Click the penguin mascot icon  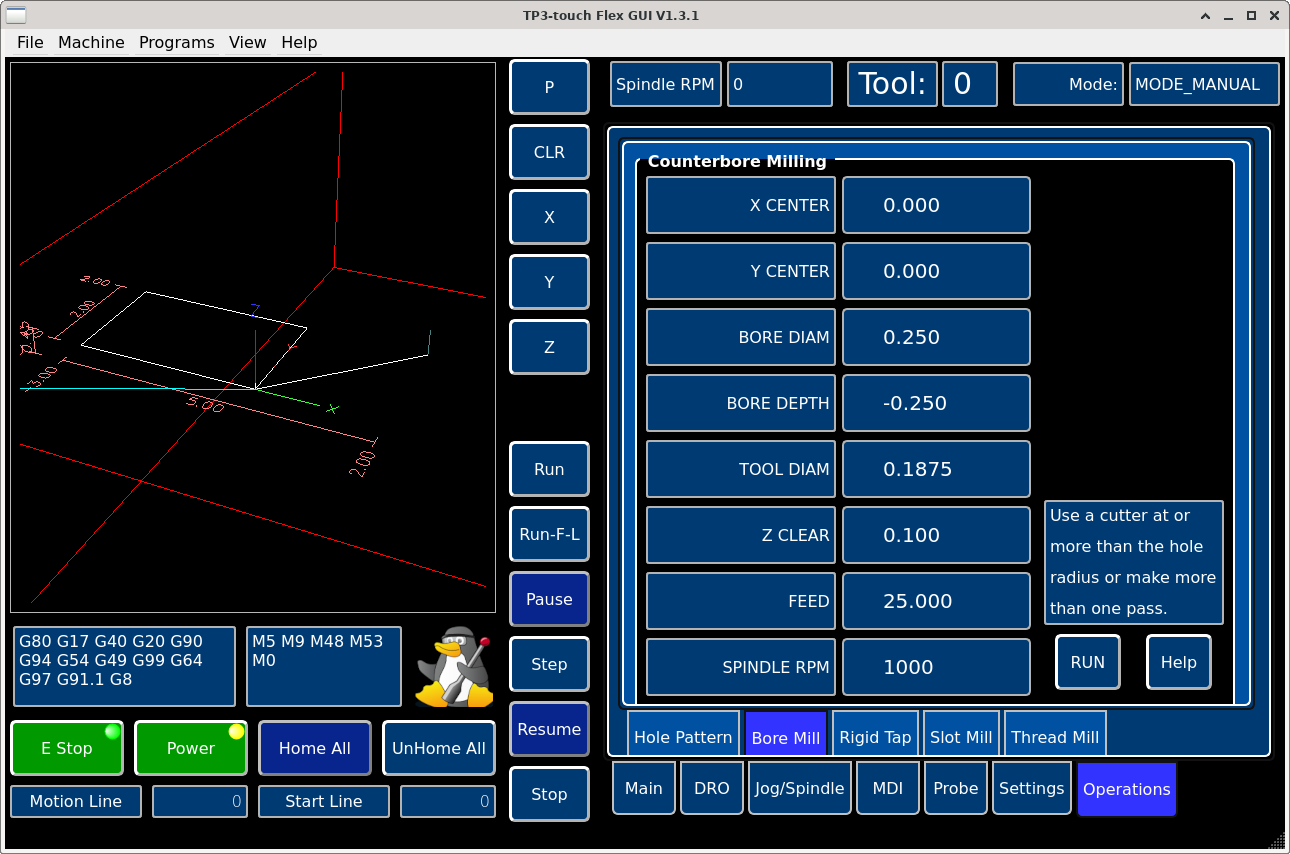pyautogui.click(x=455, y=666)
